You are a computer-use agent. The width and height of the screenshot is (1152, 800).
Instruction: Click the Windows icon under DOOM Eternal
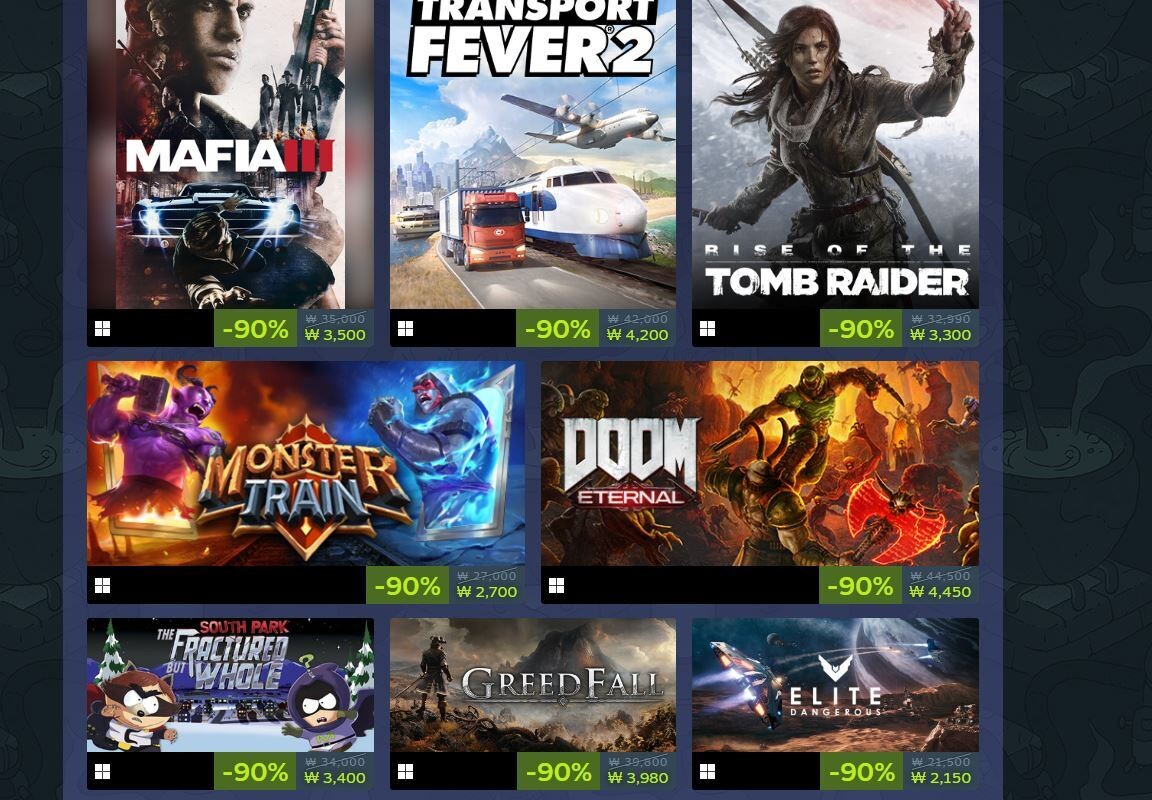coord(557,585)
